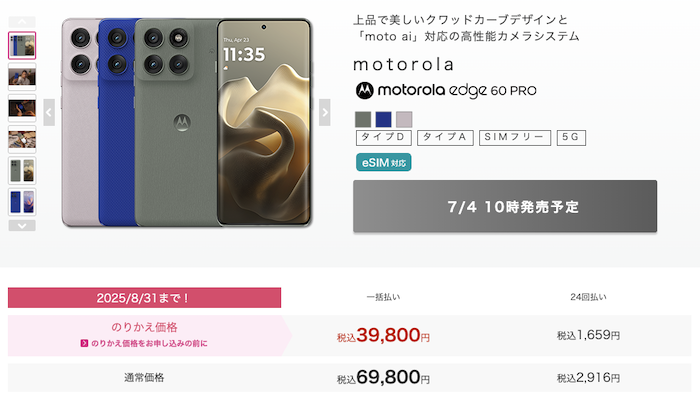The width and height of the screenshot is (700, 399).
Task: Select the first three-phones thumbnail
Action: pyautogui.click(x=22, y=46)
